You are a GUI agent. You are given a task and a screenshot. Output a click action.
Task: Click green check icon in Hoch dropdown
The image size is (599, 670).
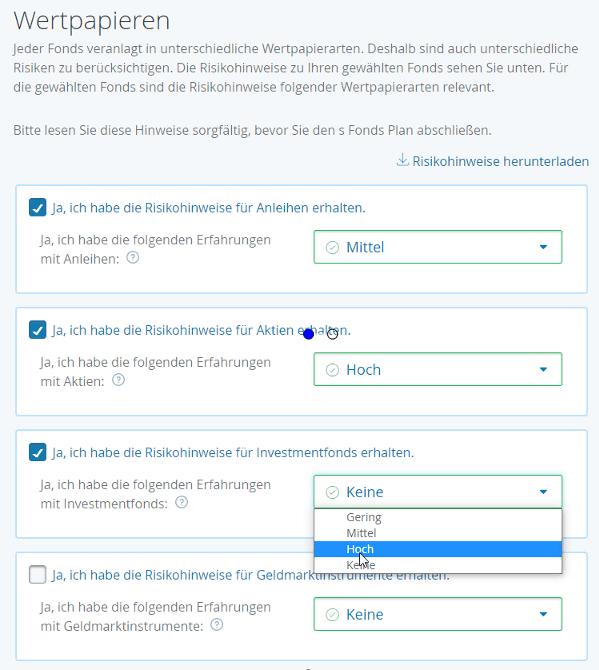(x=332, y=370)
